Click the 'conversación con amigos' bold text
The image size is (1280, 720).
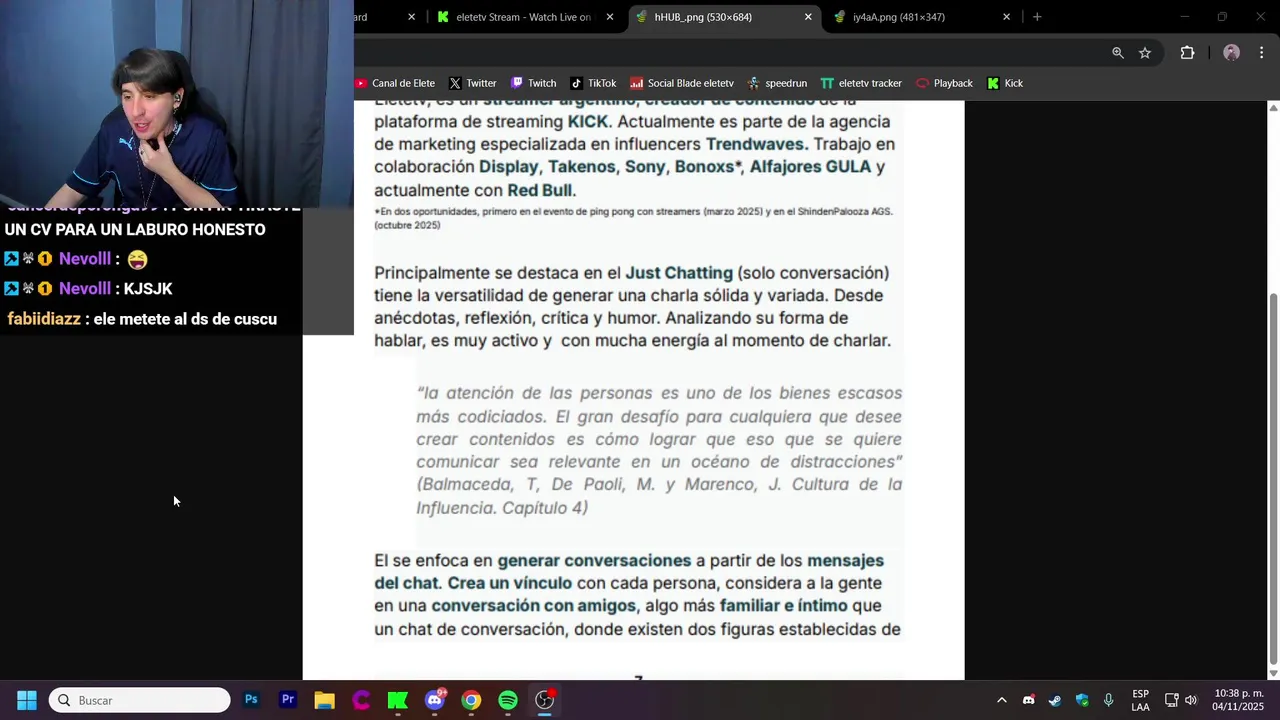point(534,606)
